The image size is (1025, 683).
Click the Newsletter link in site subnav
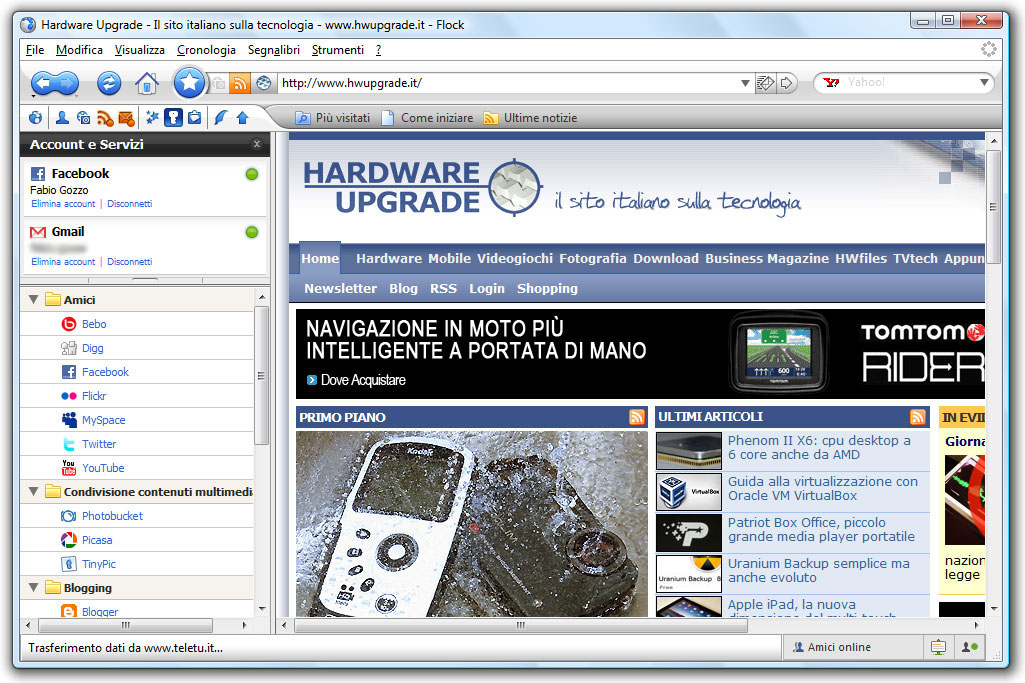point(341,288)
